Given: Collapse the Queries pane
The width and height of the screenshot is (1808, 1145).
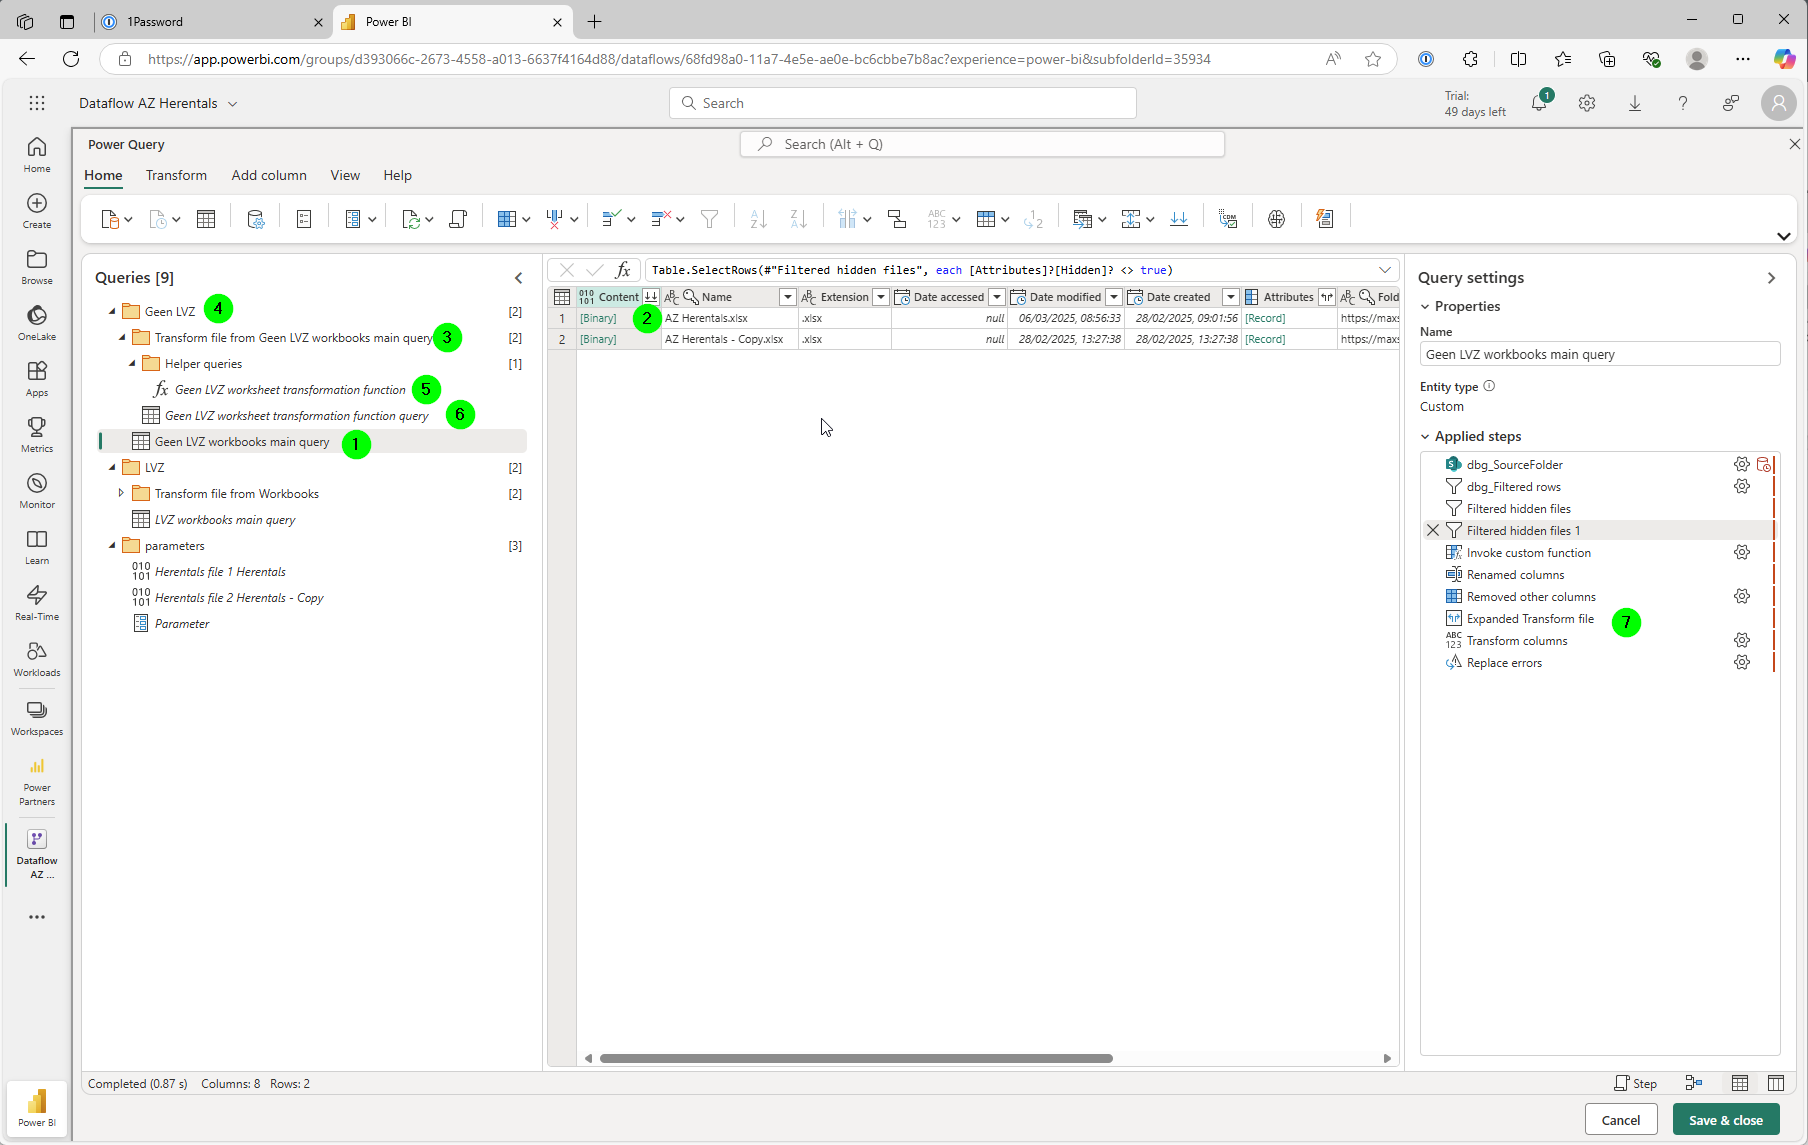Looking at the screenshot, I should coord(518,278).
